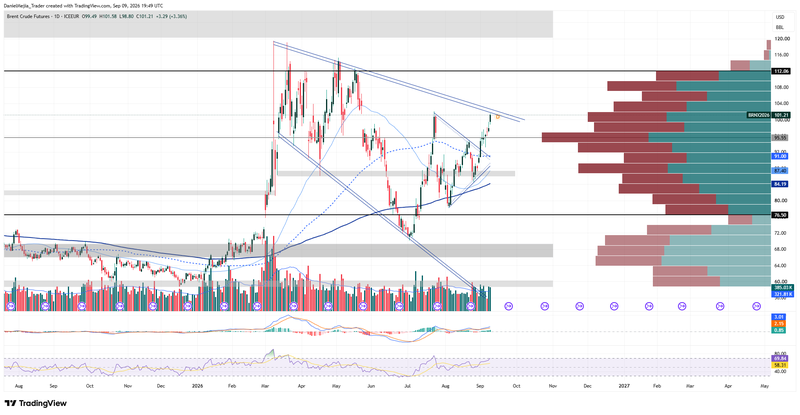Click the 2027 year label on time axis
The image size is (800, 415).
click(624, 386)
